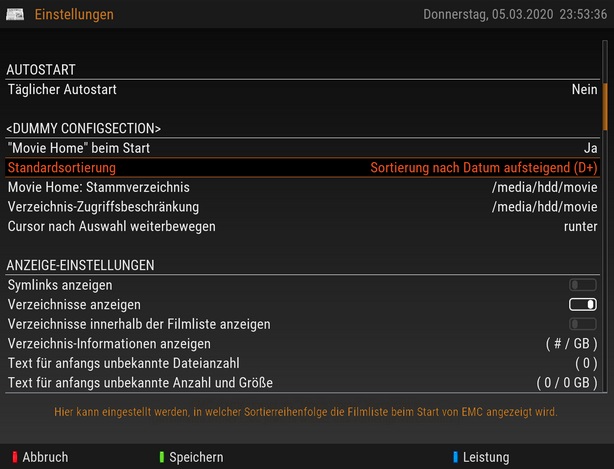
Task: Click the Einstellungen icon in the title bar
Action: [15, 15]
